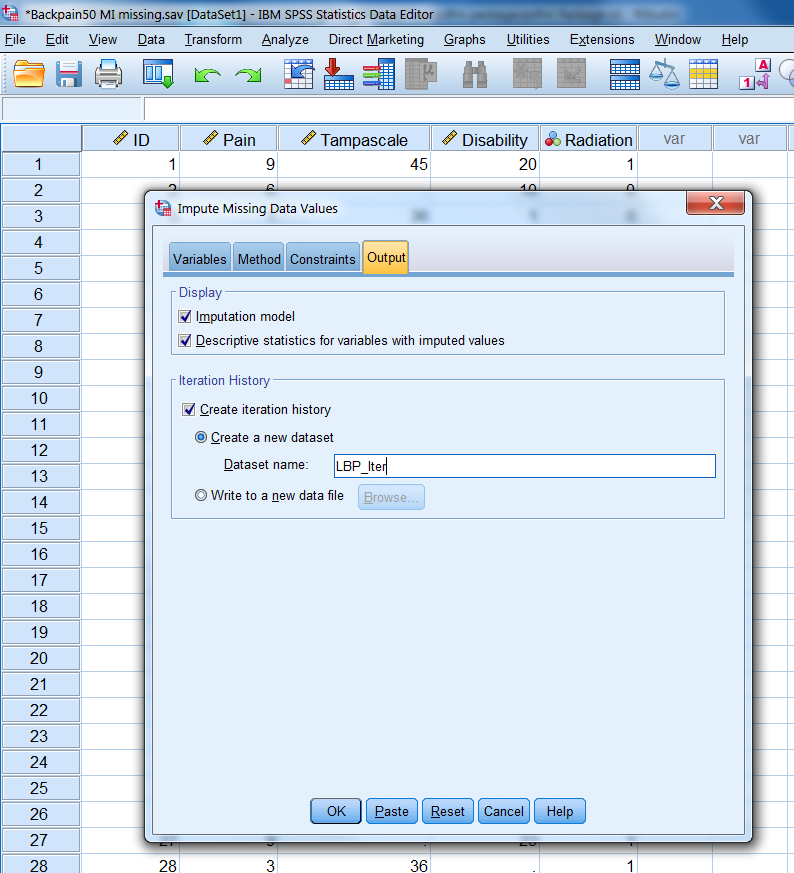Save the dataset with the floppy disk icon

point(69,74)
